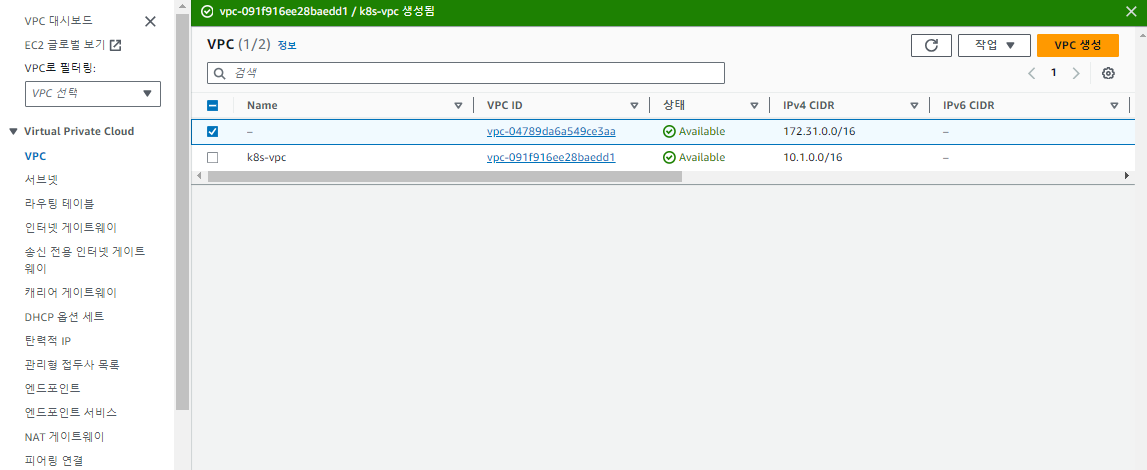Click the sidebar vertical scrollbar

coord(182,212)
